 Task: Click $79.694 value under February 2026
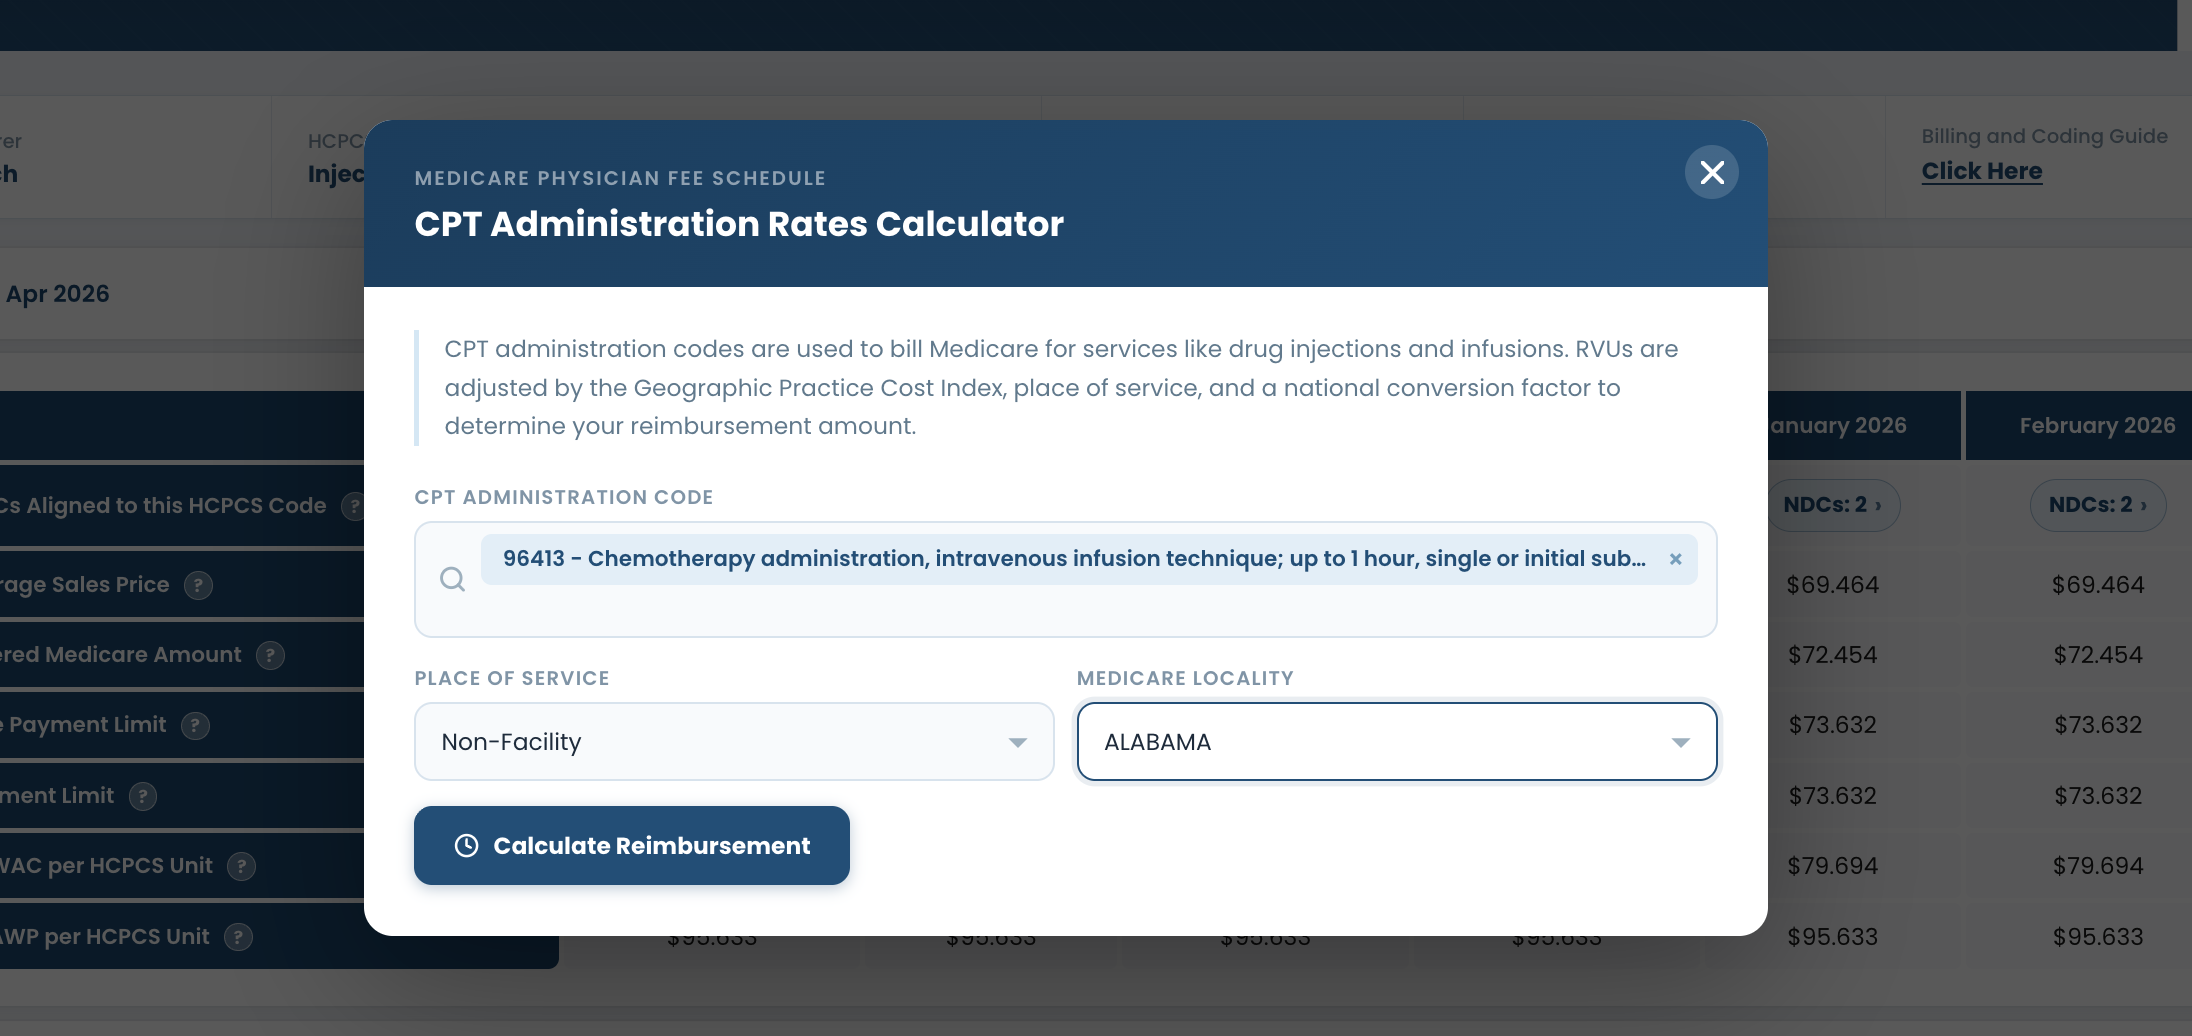(2098, 866)
